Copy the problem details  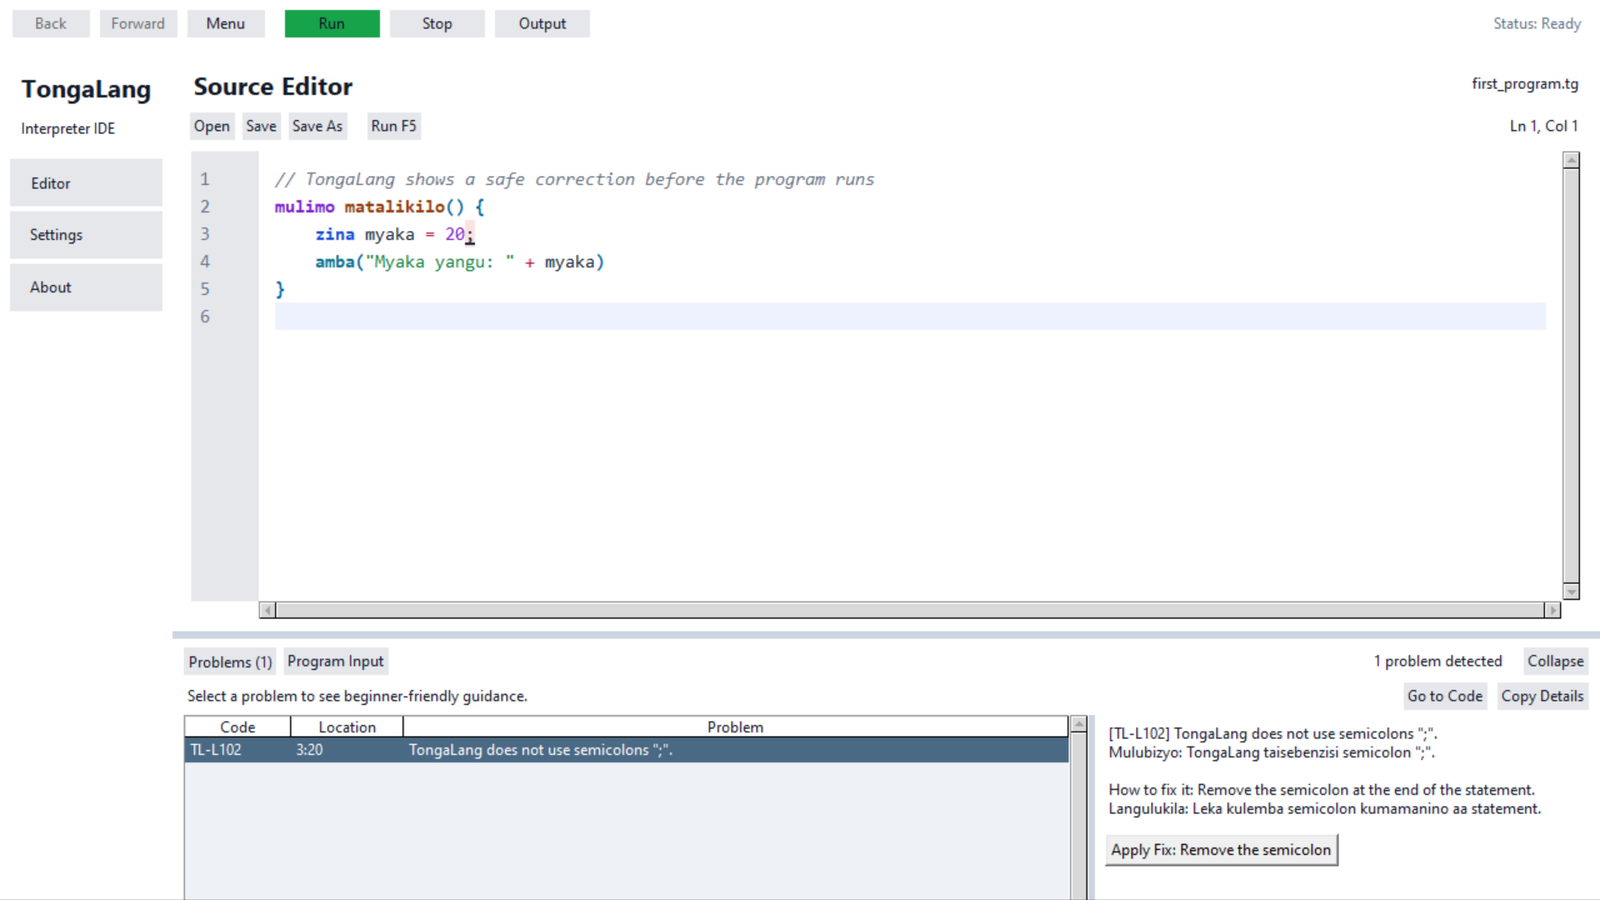tap(1542, 696)
